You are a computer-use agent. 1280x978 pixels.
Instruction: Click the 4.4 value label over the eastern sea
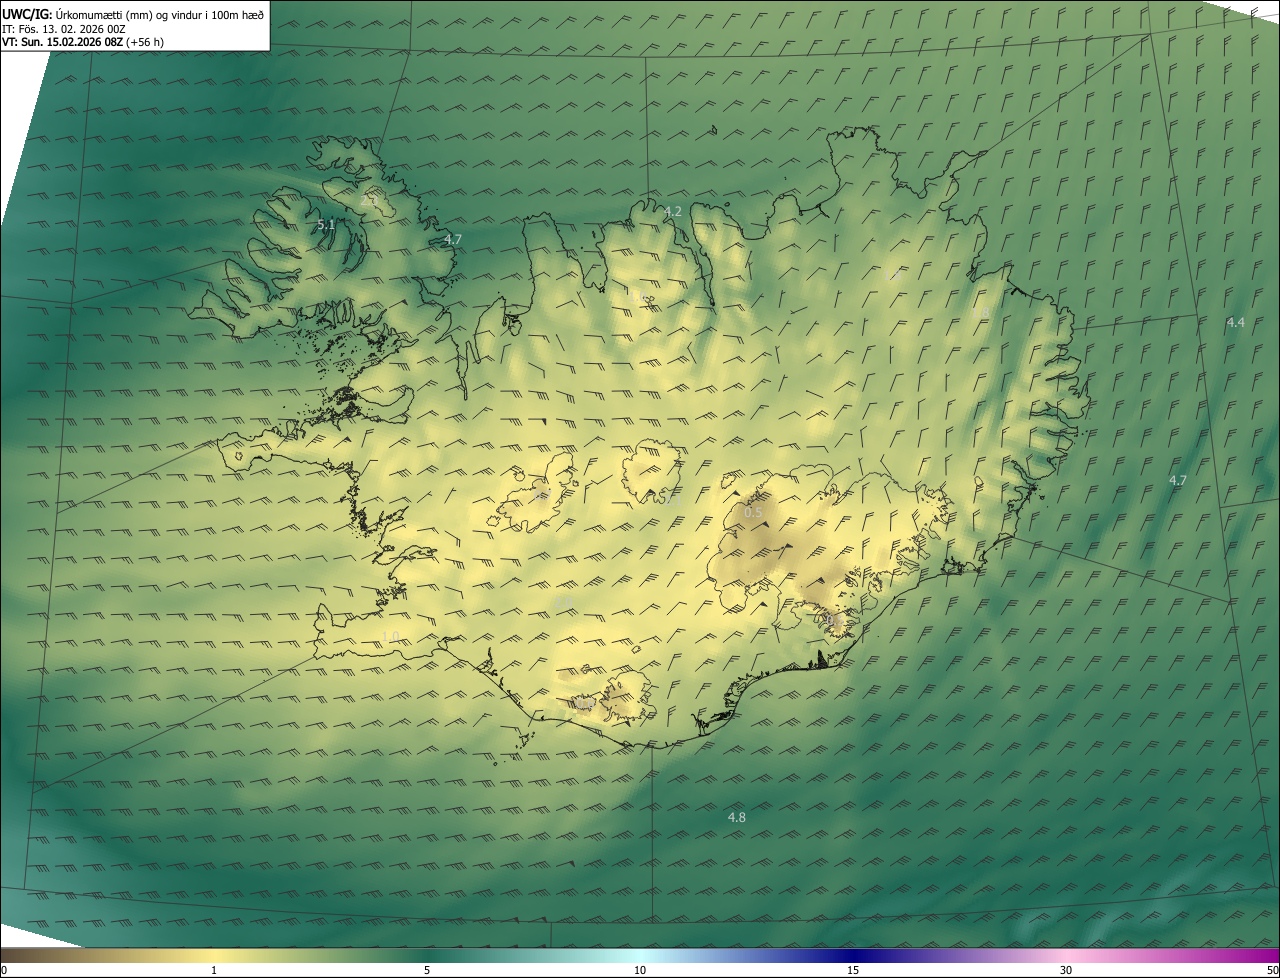(x=1236, y=322)
